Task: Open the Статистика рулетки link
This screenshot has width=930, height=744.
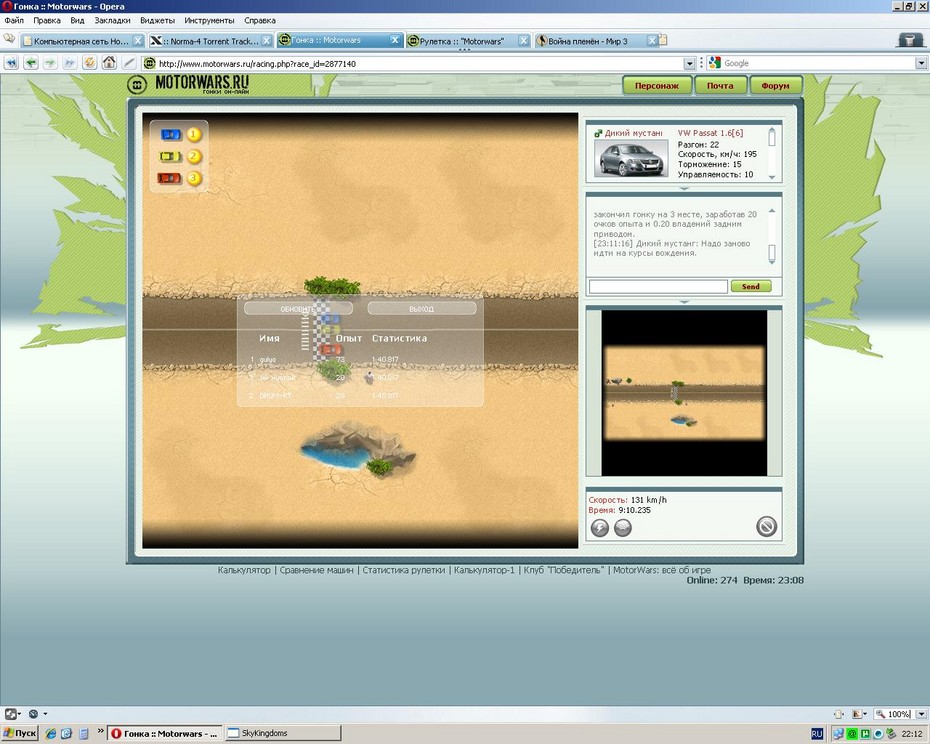Action: pyautogui.click(x=403, y=570)
